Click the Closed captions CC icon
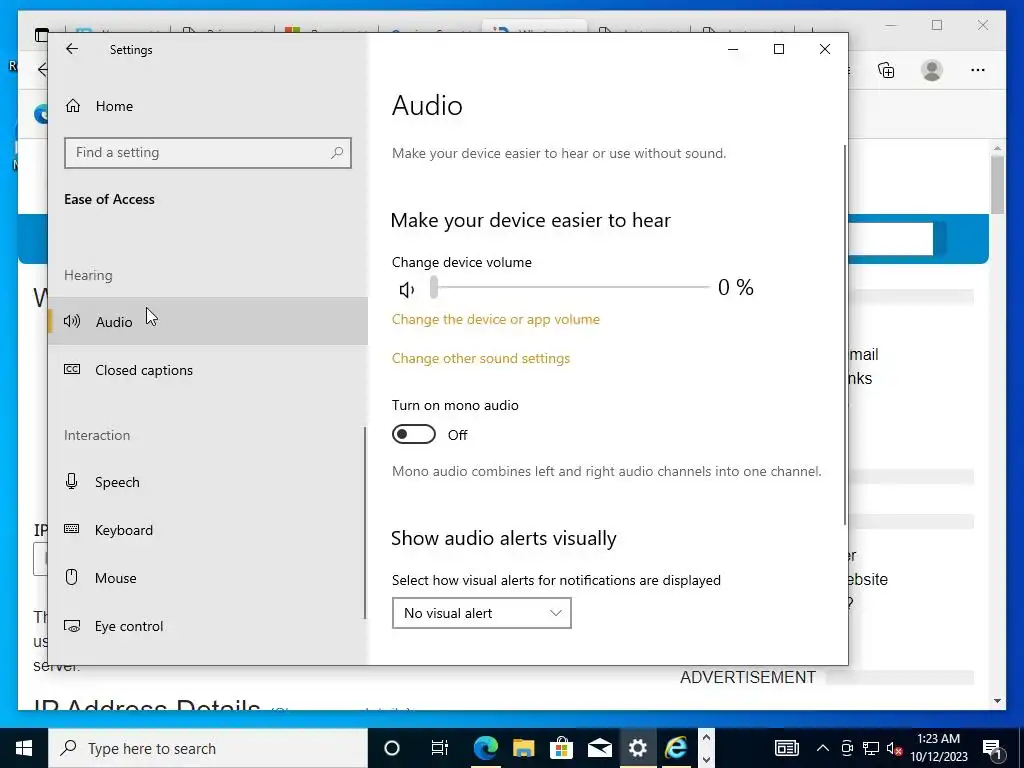Viewport: 1024px width, 768px height. [x=72, y=369]
